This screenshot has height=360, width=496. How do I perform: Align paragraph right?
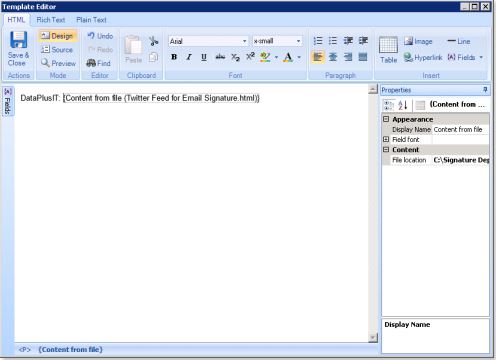pos(348,57)
